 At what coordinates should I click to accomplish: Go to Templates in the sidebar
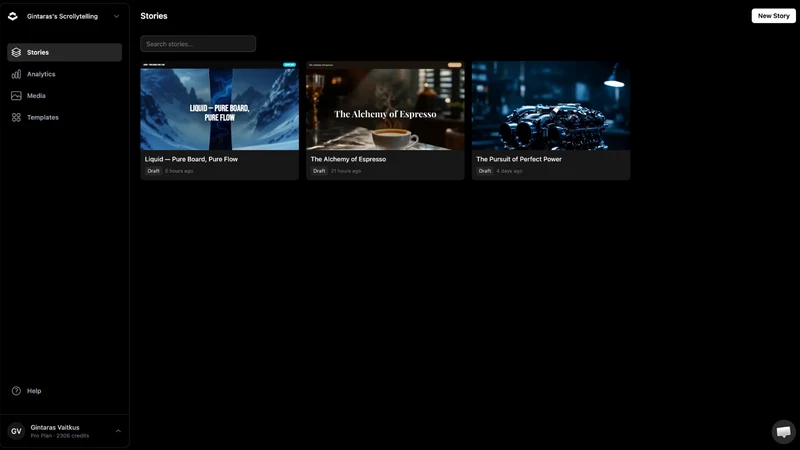coord(64,117)
